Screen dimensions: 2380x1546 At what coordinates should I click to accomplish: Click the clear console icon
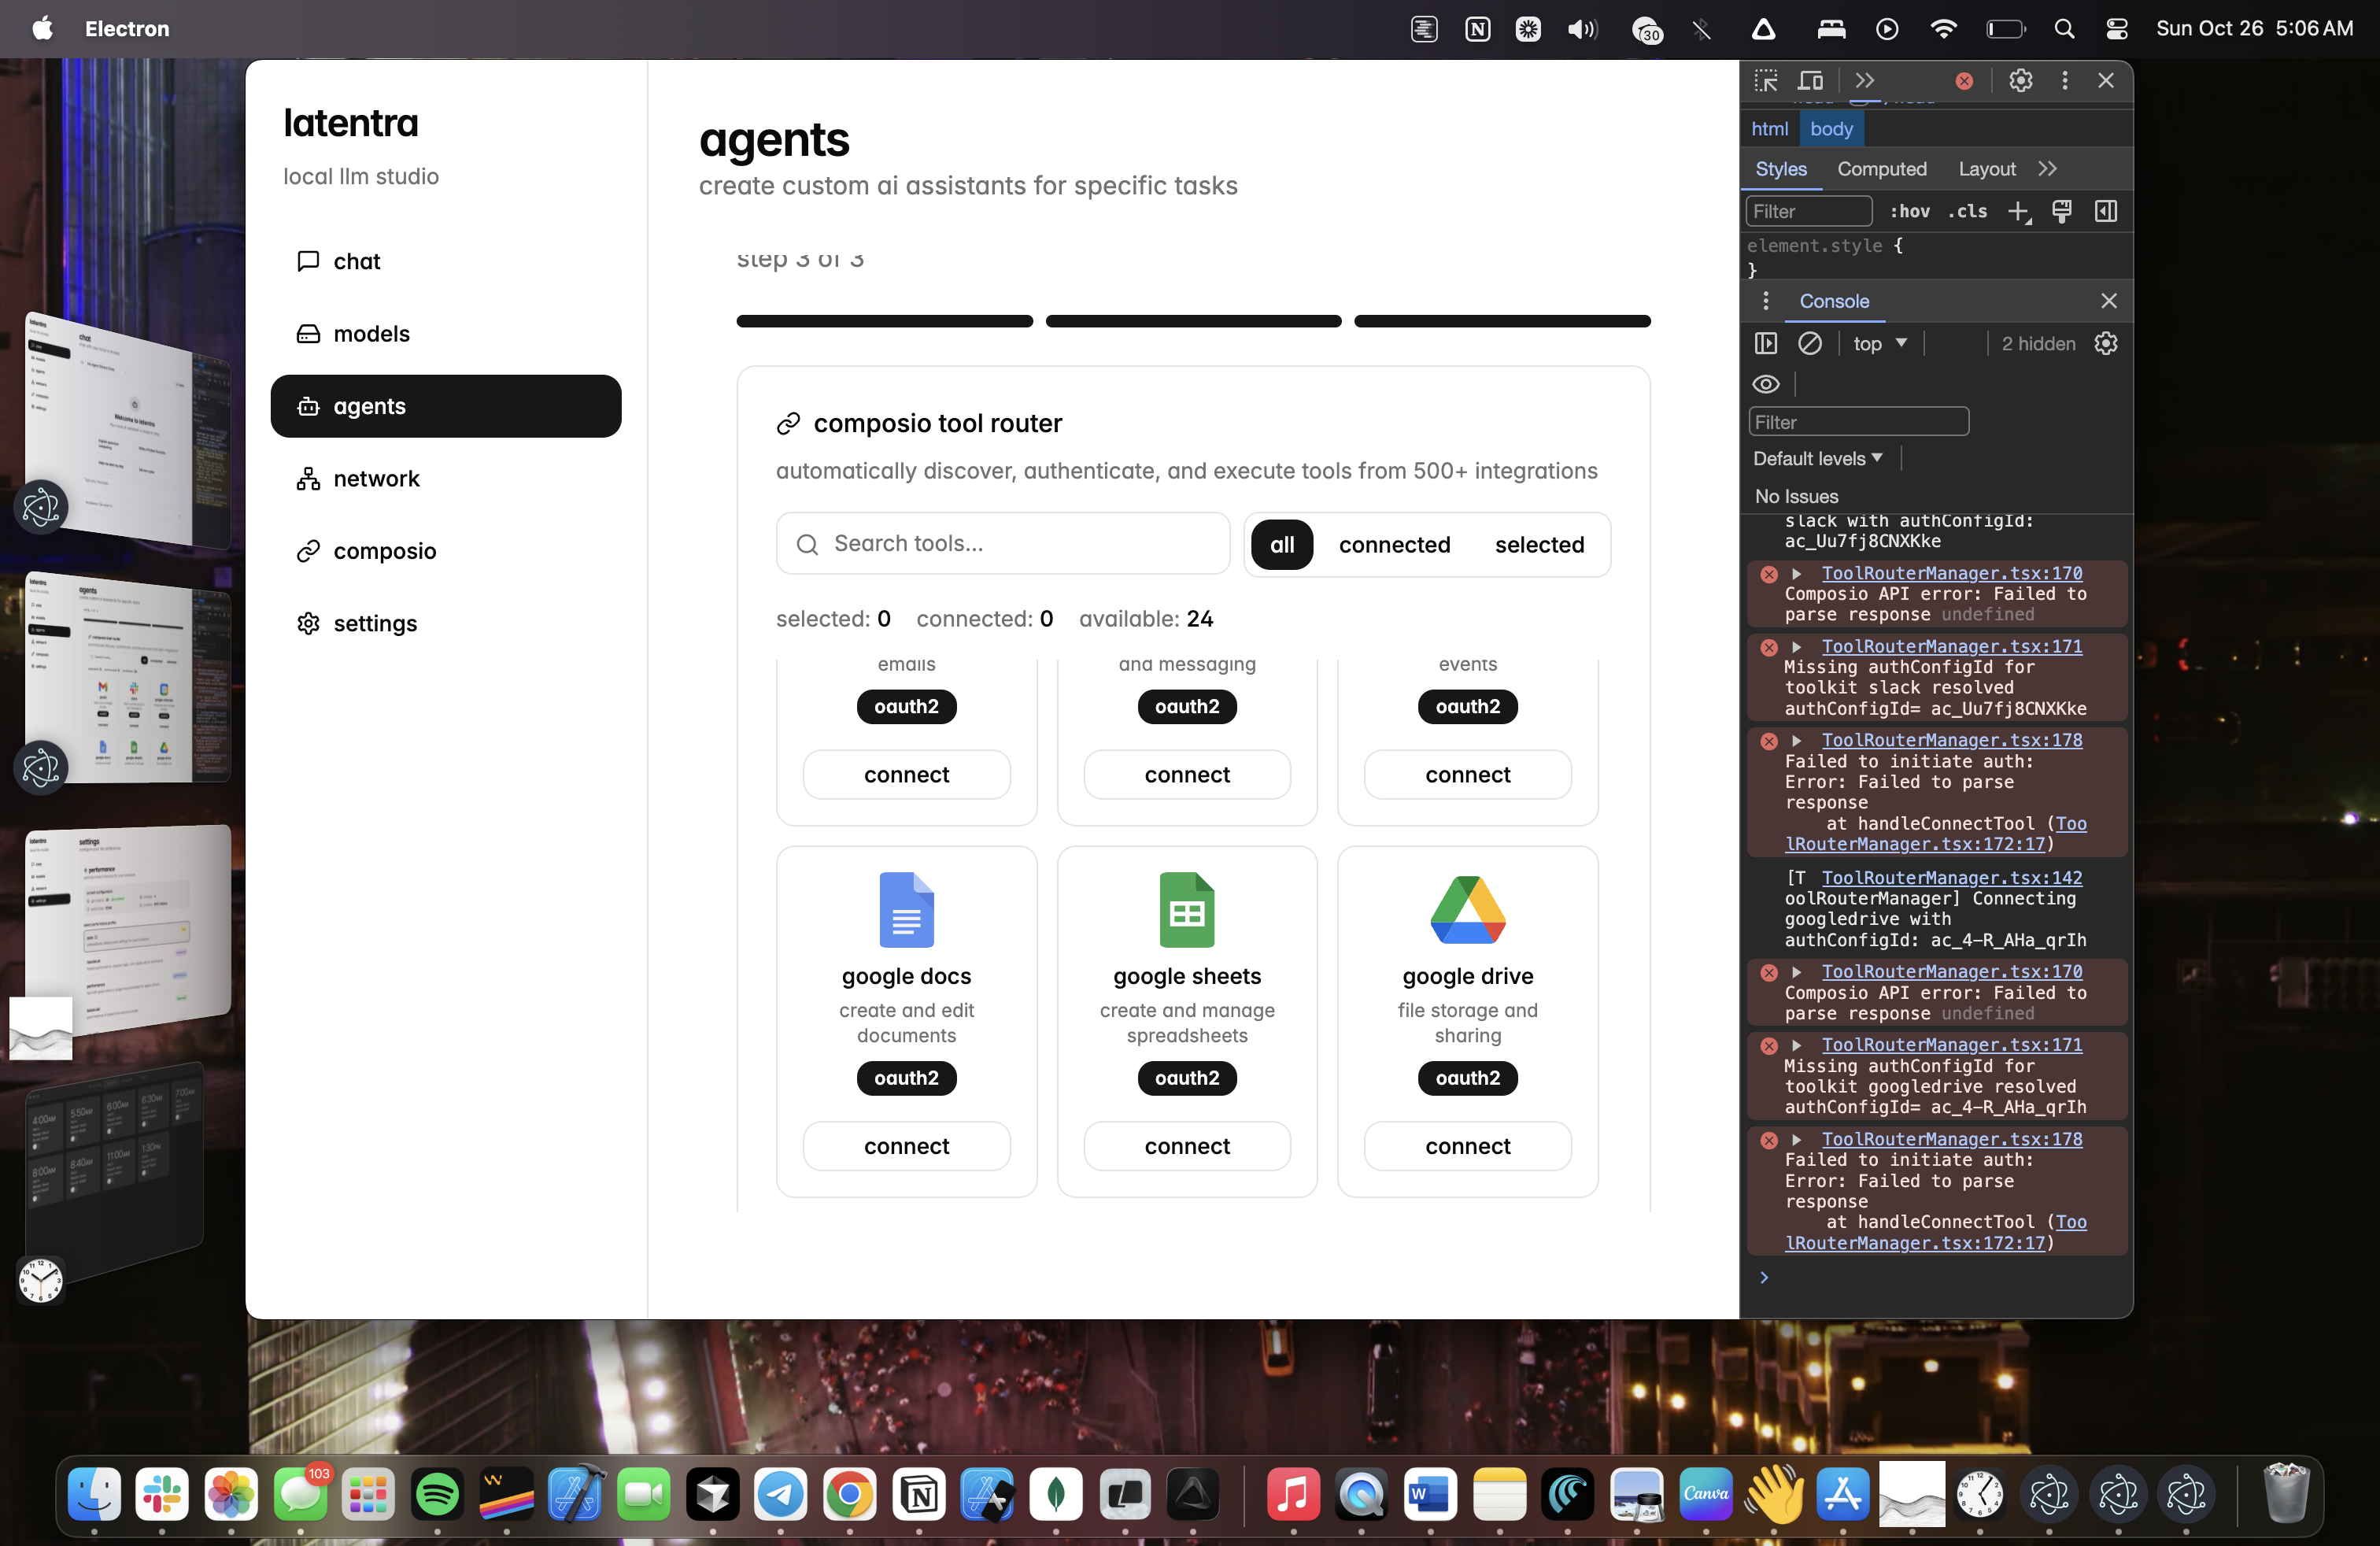click(x=1810, y=343)
